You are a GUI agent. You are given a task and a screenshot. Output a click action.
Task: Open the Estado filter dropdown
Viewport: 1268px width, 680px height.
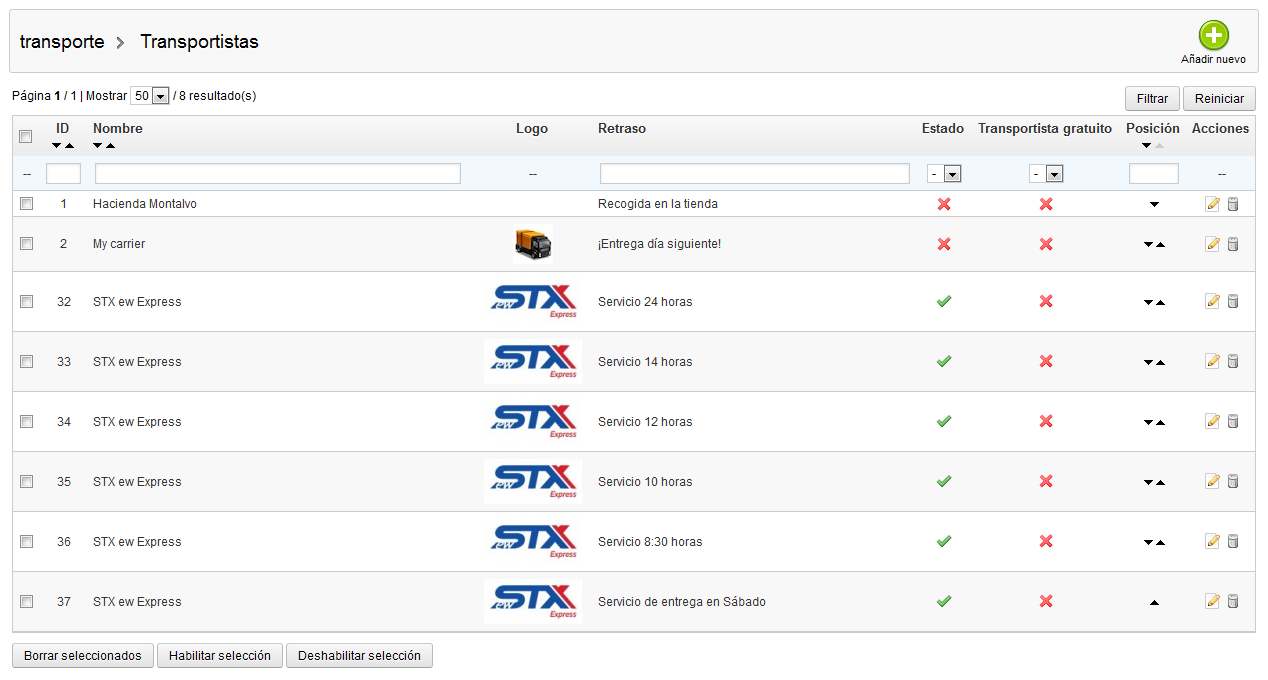pos(944,174)
